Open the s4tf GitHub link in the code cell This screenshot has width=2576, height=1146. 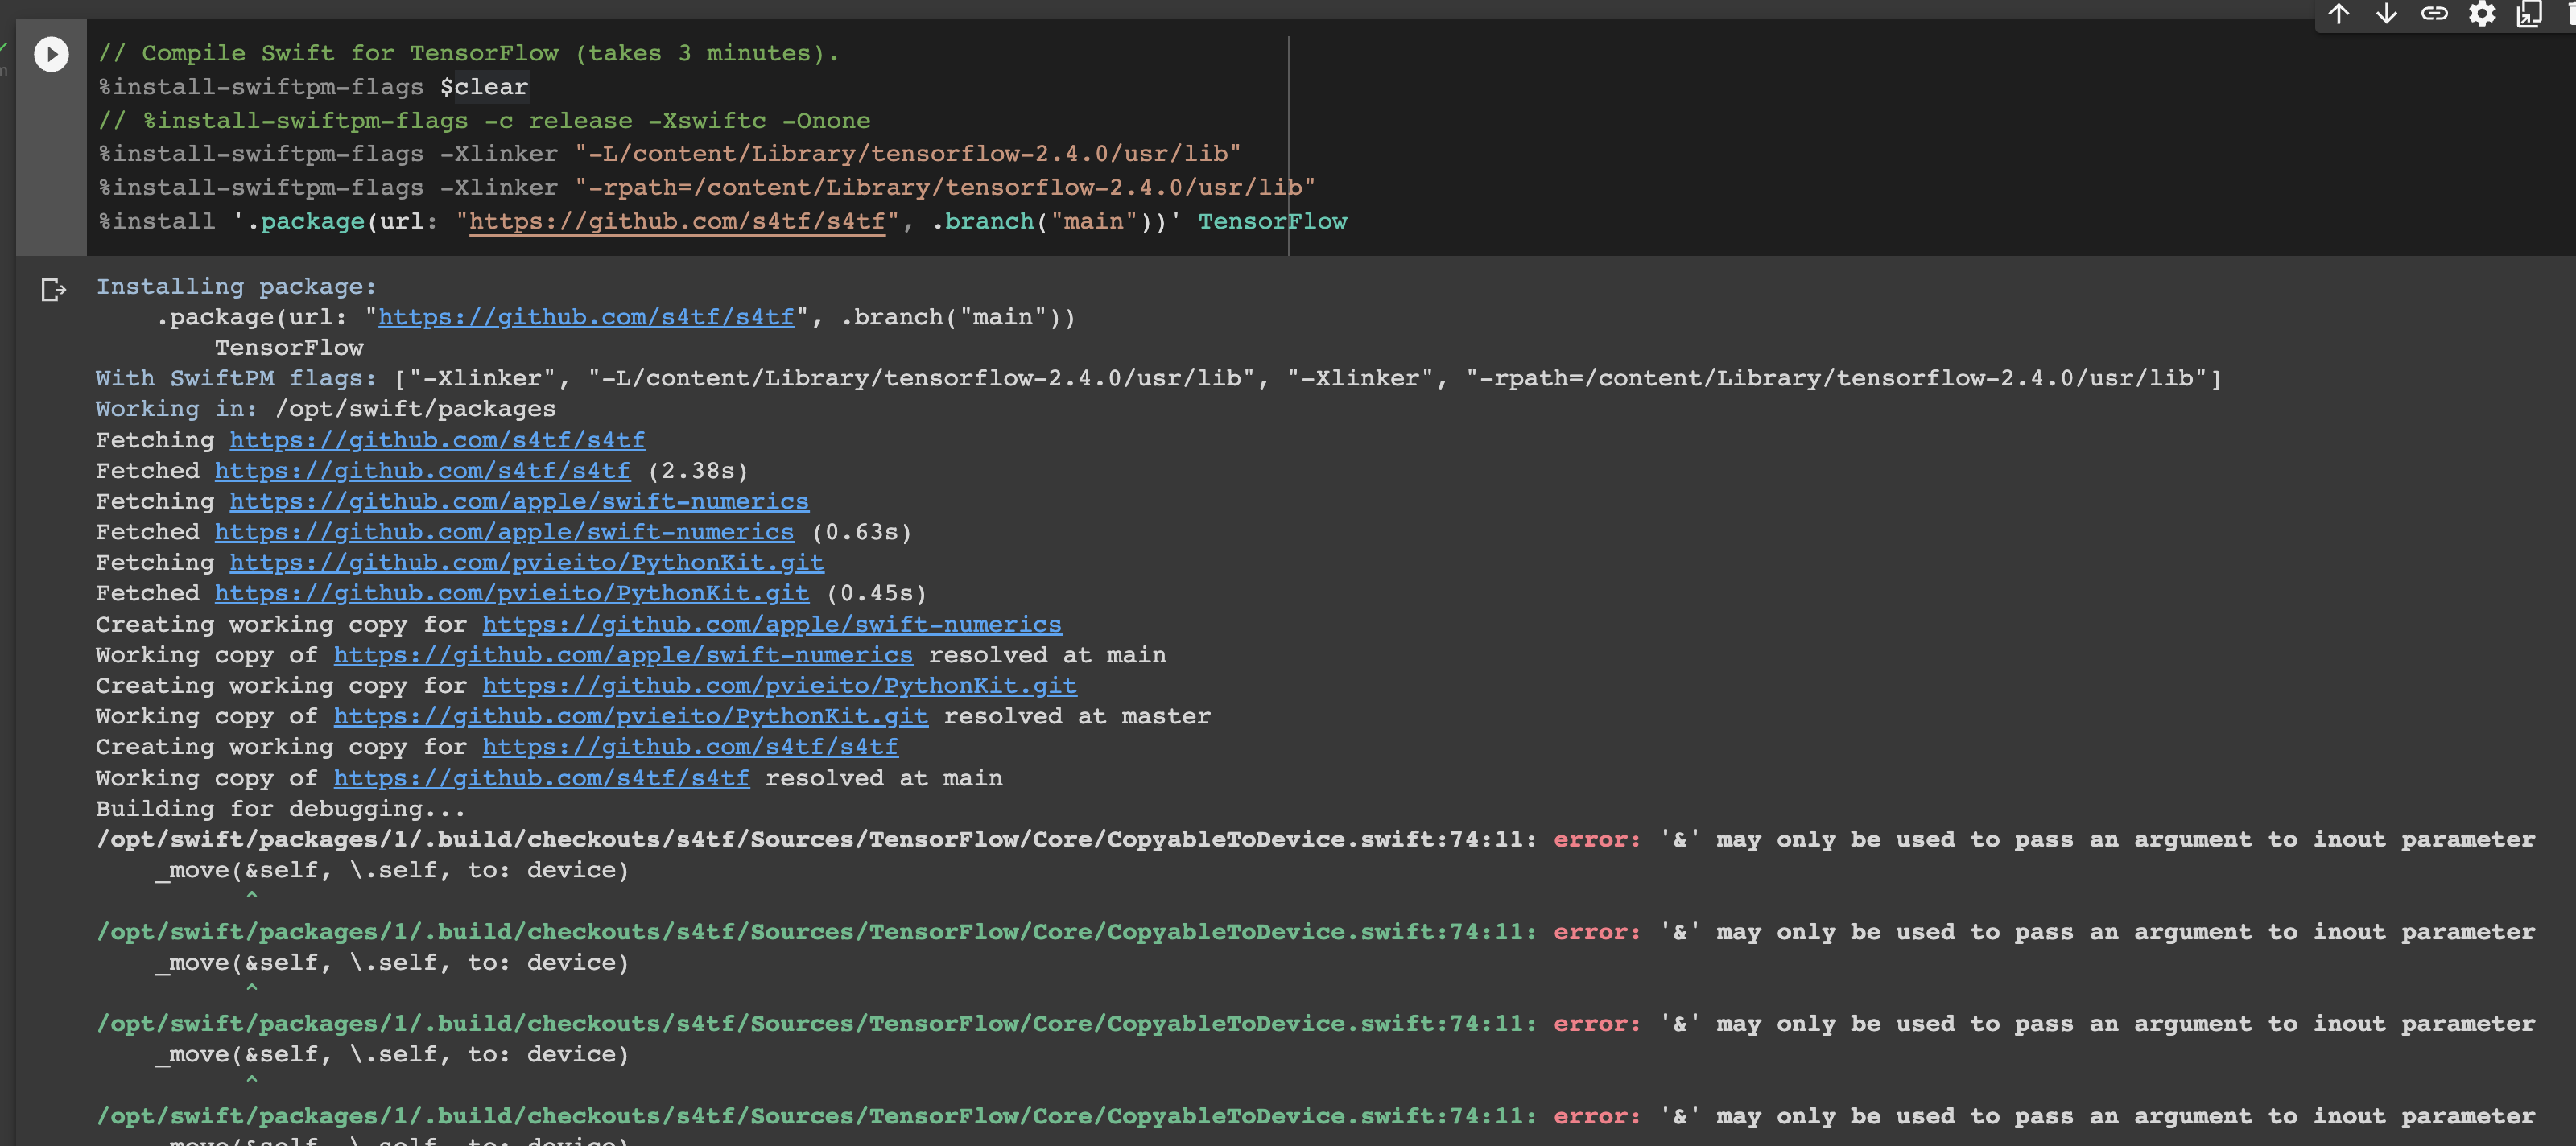pos(676,221)
